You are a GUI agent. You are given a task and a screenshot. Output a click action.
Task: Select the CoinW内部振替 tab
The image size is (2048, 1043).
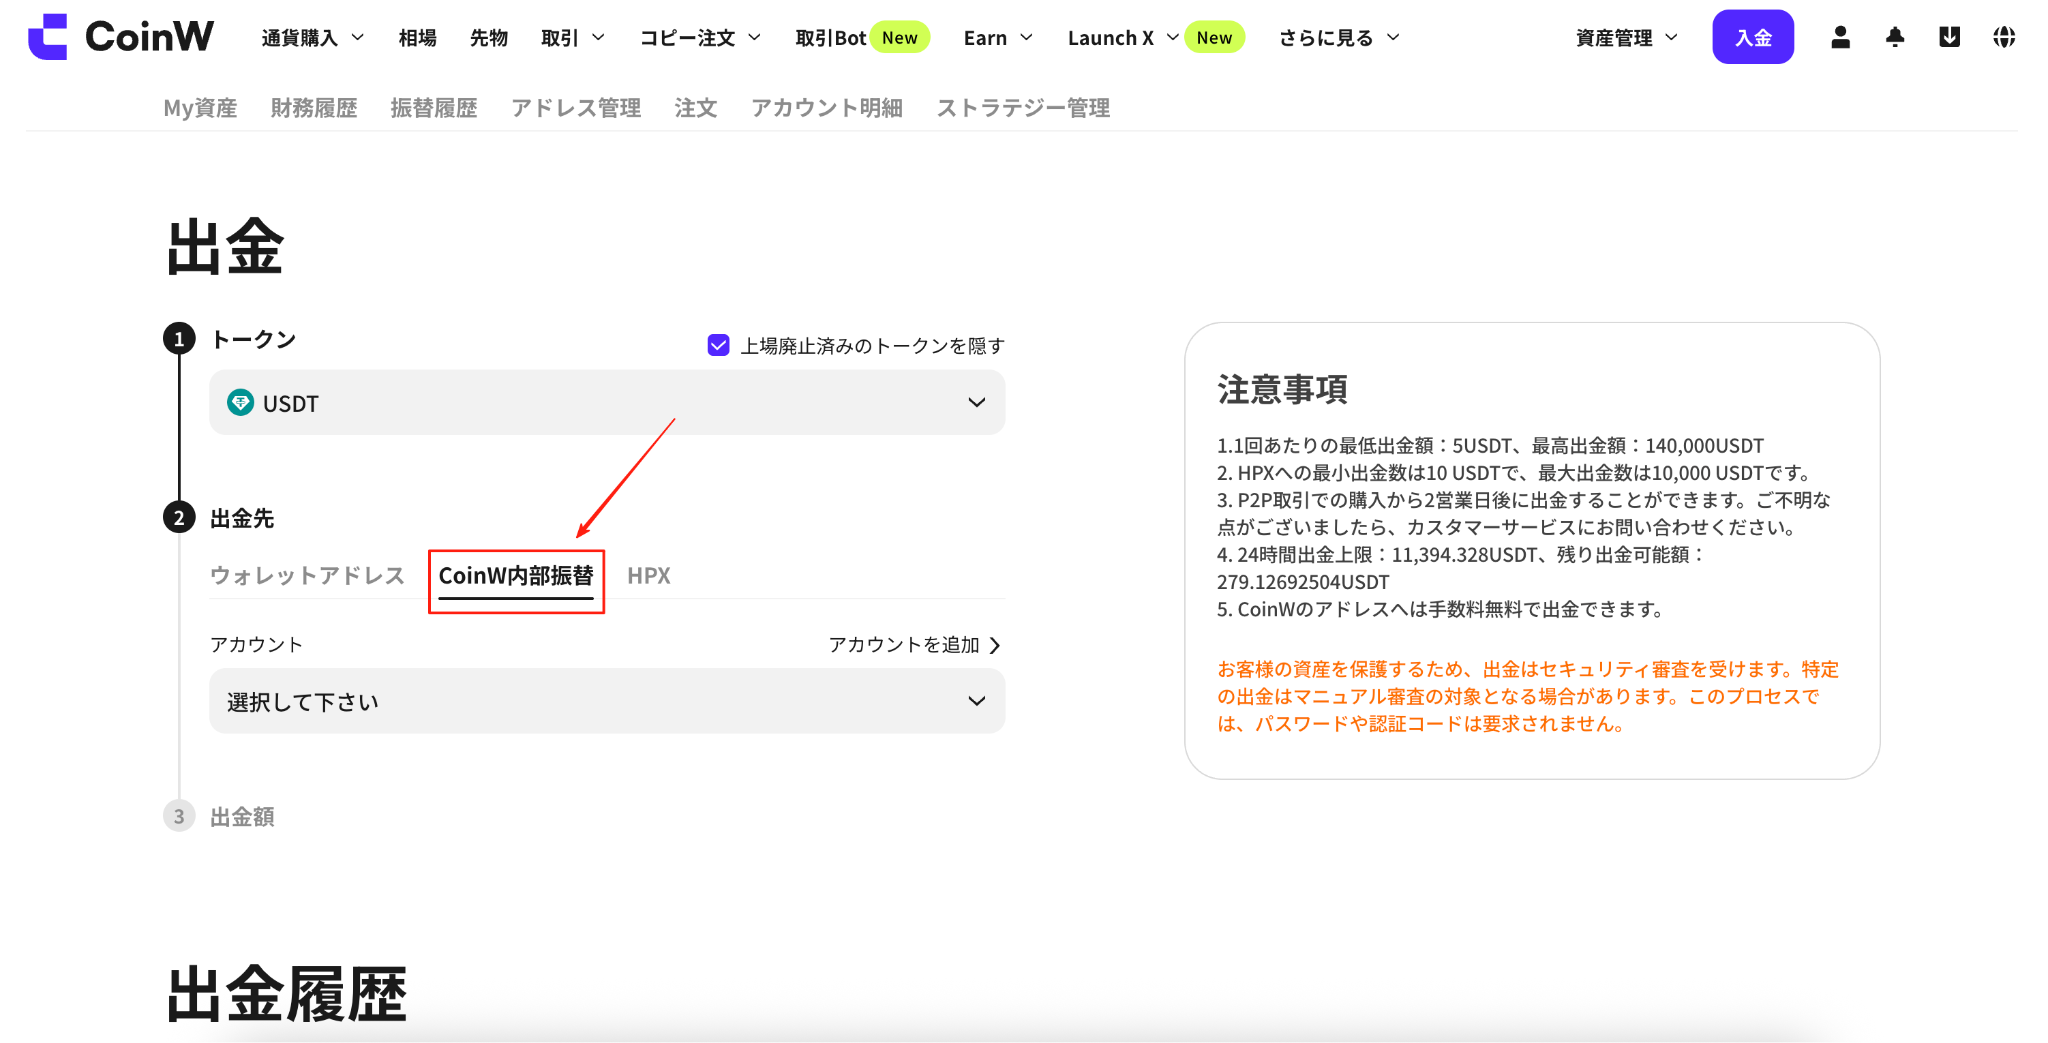coord(516,577)
